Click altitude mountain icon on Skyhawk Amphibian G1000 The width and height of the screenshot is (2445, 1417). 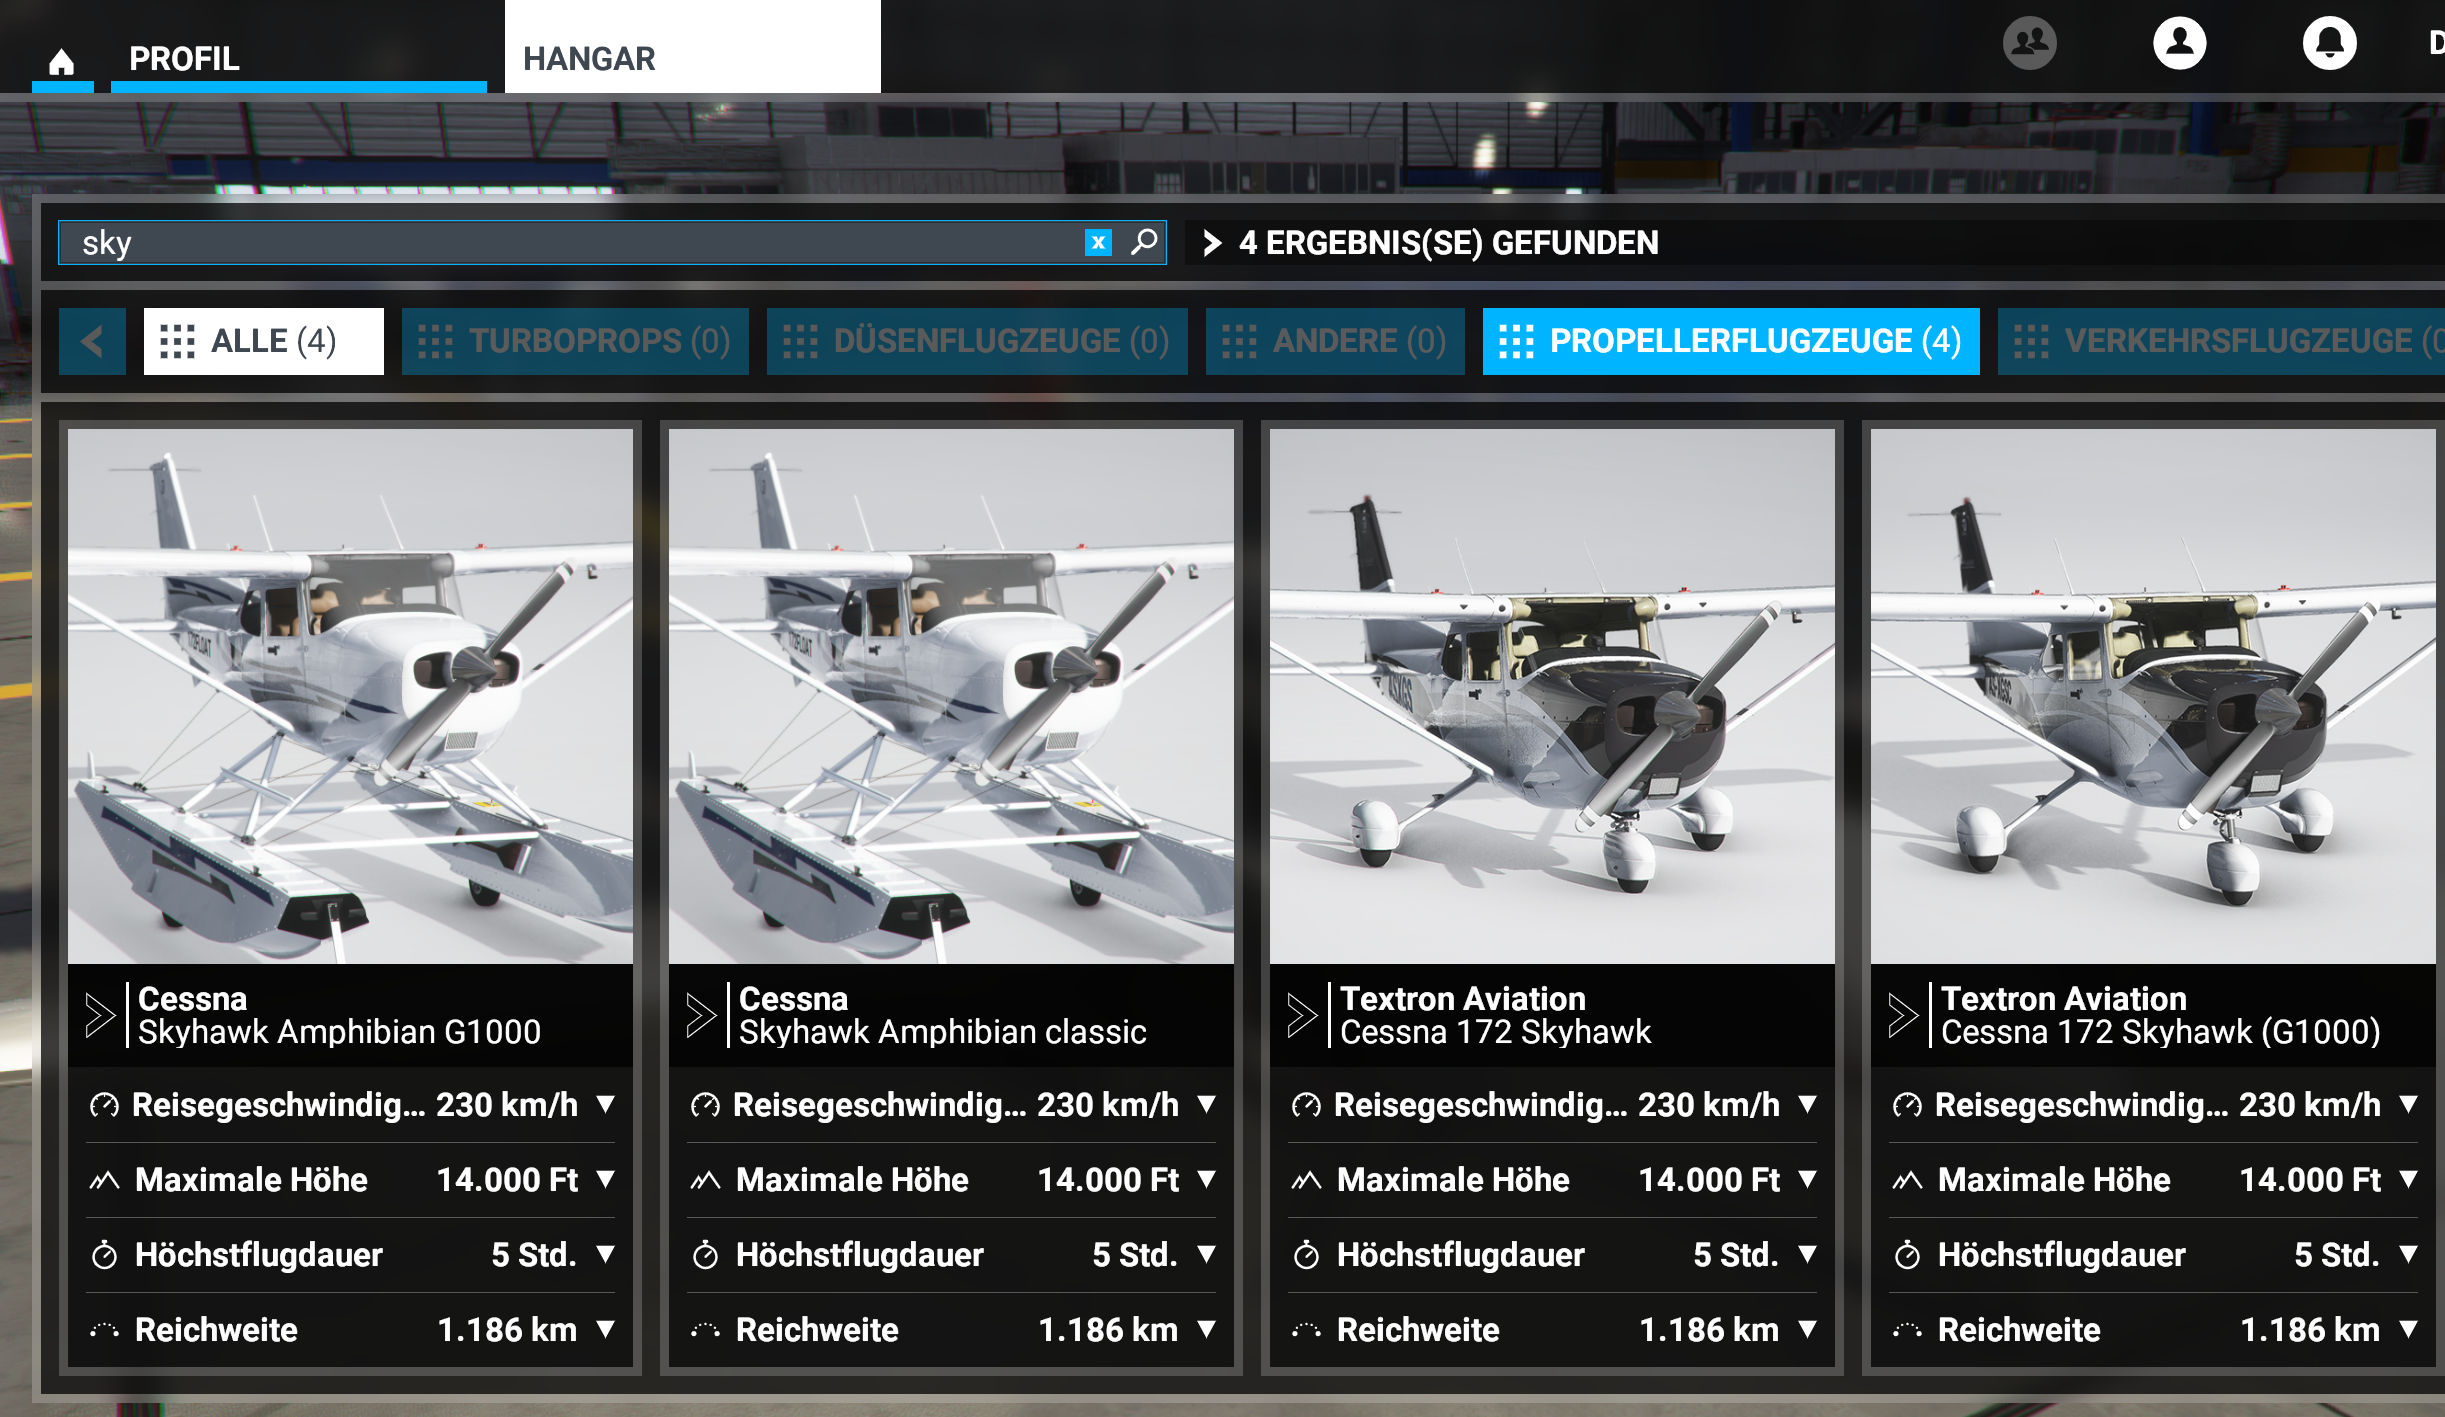(x=104, y=1180)
